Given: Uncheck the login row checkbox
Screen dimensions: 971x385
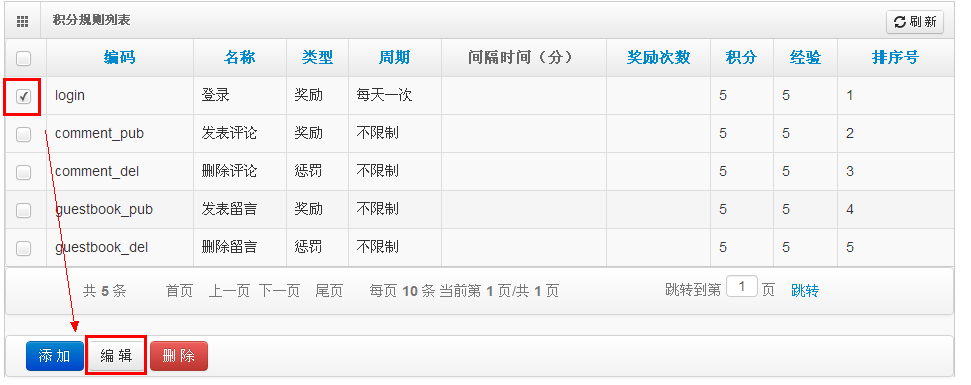Looking at the screenshot, I should 24,96.
